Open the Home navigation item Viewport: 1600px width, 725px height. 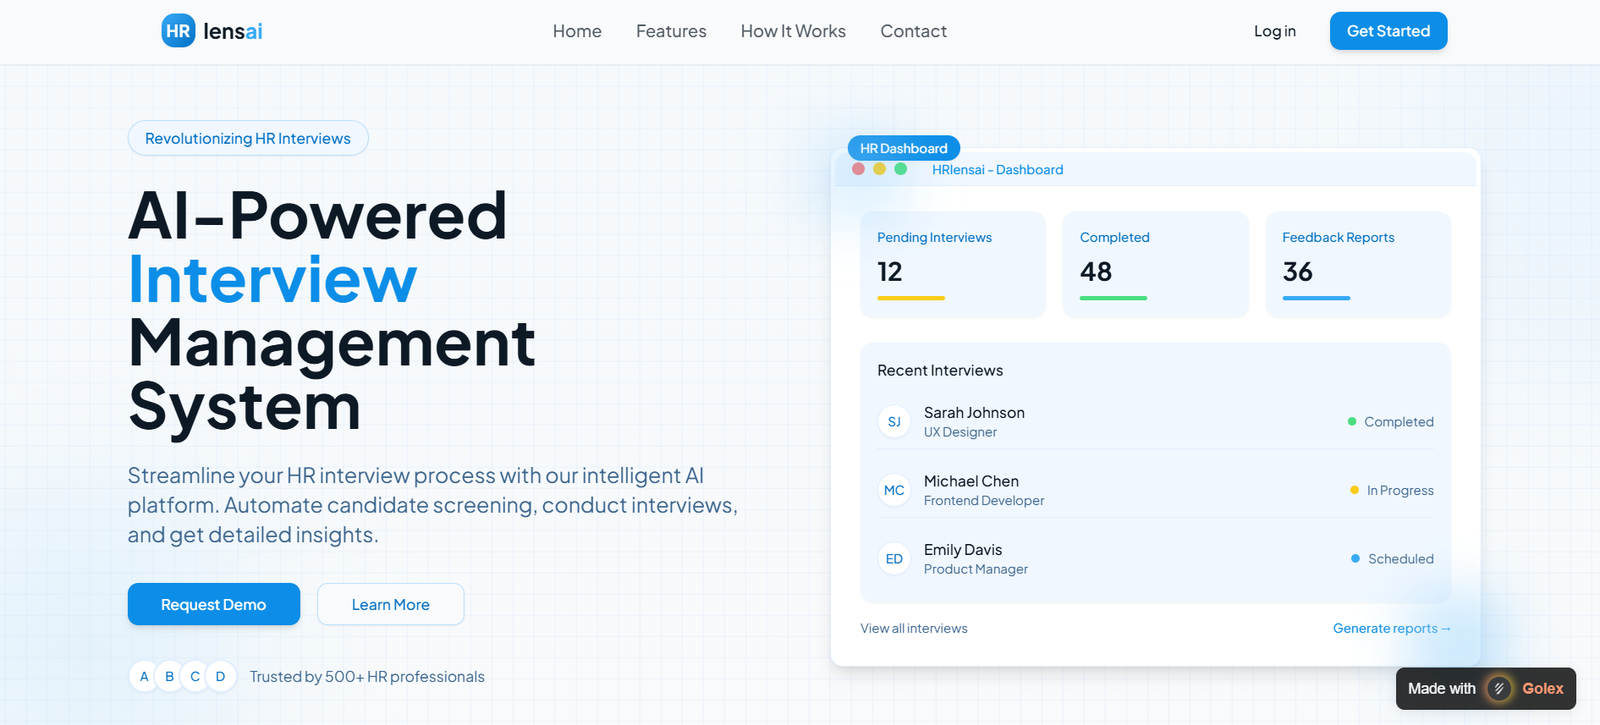tap(577, 31)
